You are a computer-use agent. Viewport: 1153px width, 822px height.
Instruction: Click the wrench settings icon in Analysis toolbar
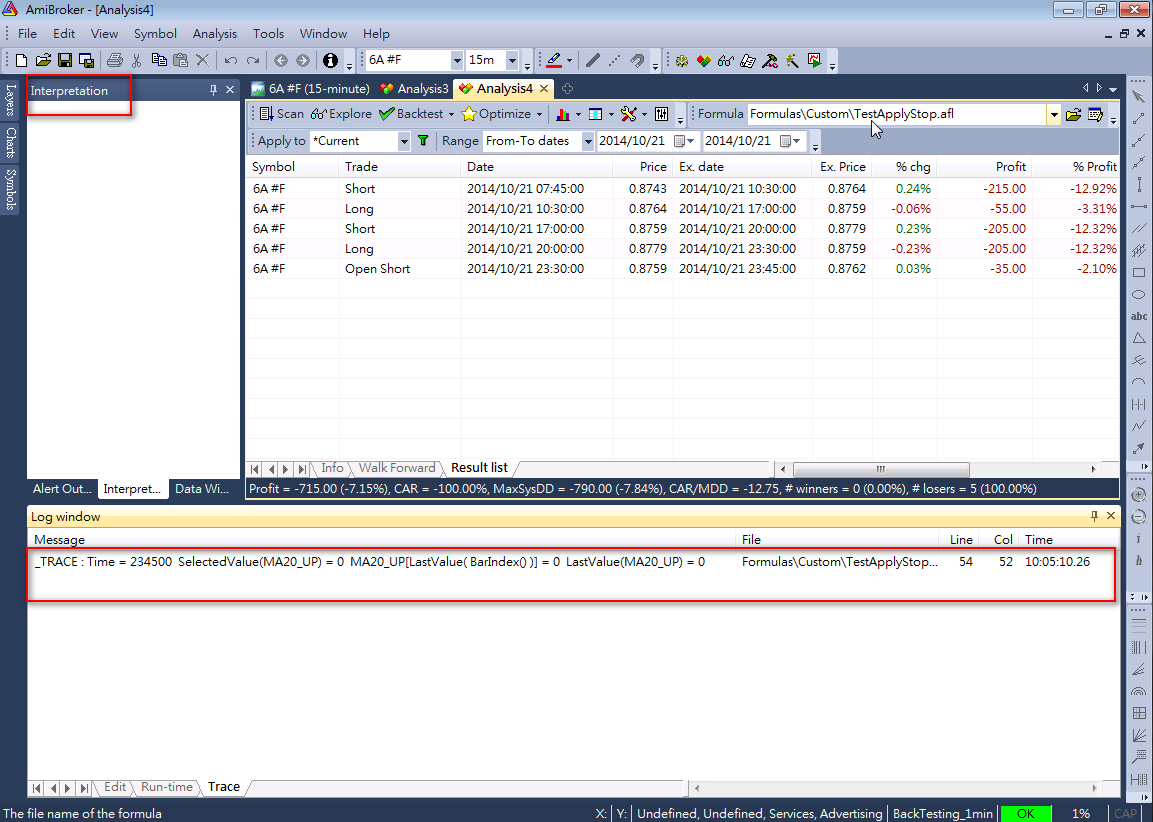click(628, 114)
